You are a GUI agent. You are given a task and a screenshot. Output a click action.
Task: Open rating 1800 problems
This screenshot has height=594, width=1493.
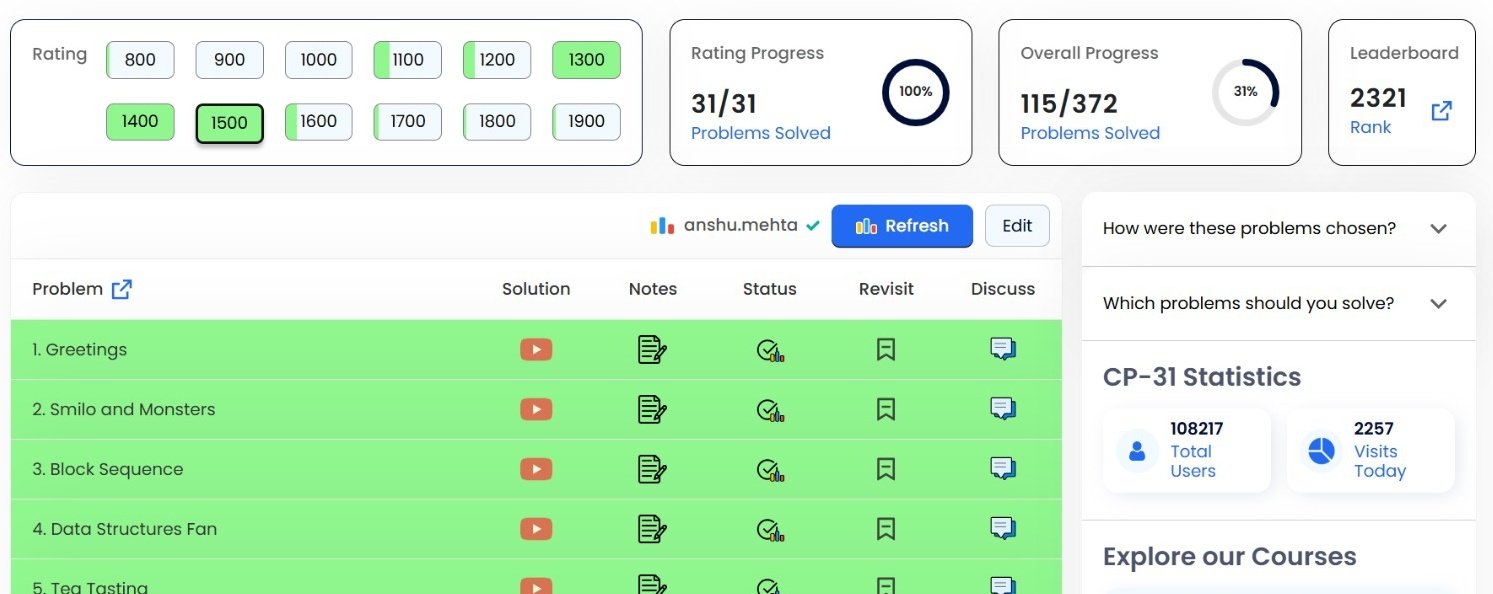click(497, 122)
